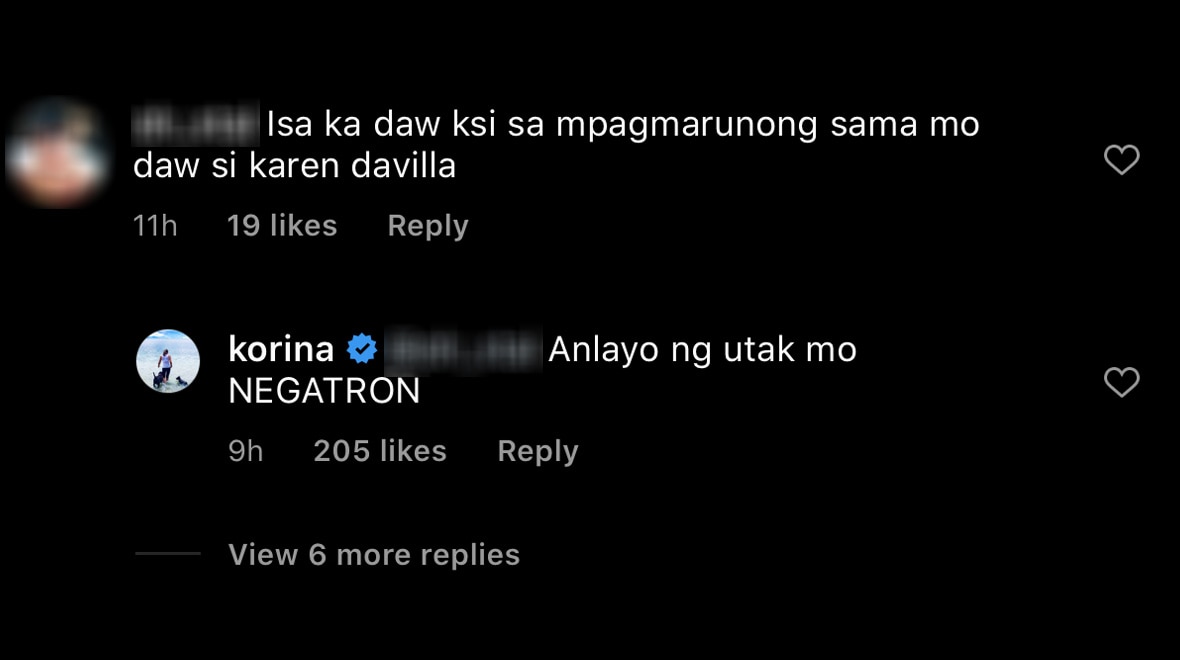Reply to korina's NEGATRON comment
This screenshot has height=660, width=1180.
coord(538,452)
